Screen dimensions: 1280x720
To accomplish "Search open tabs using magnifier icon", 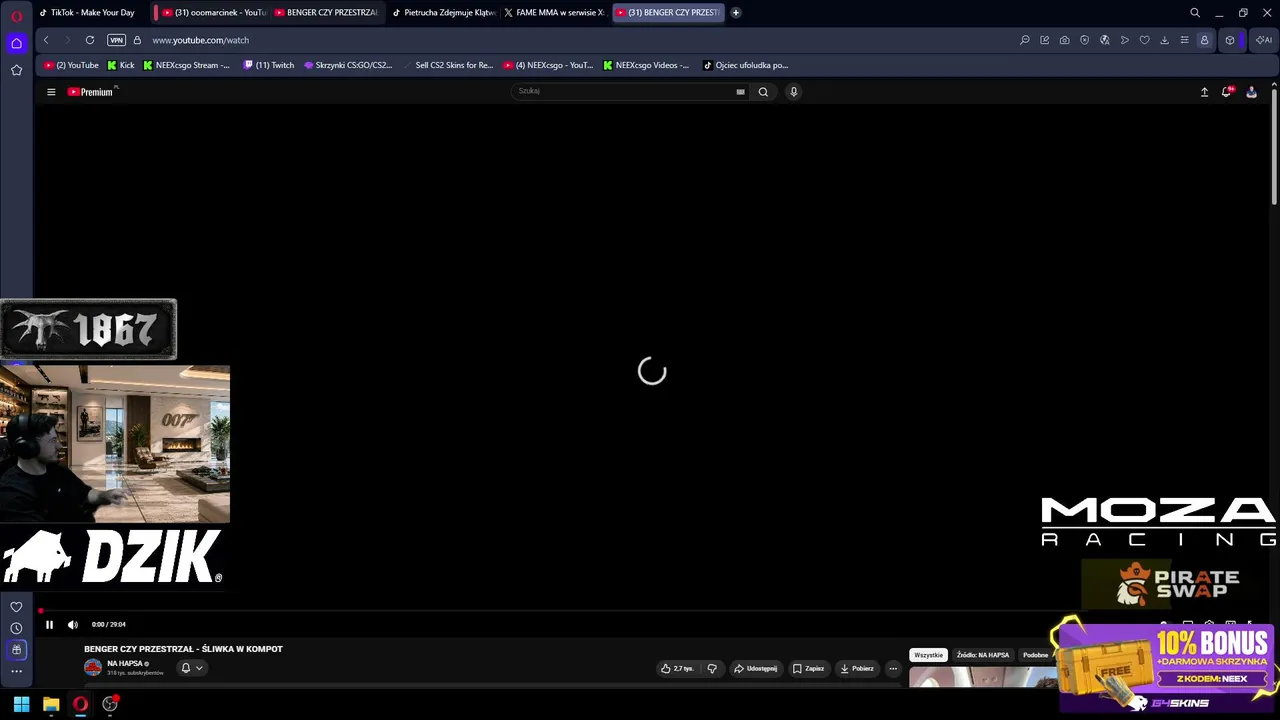I will click(1195, 13).
